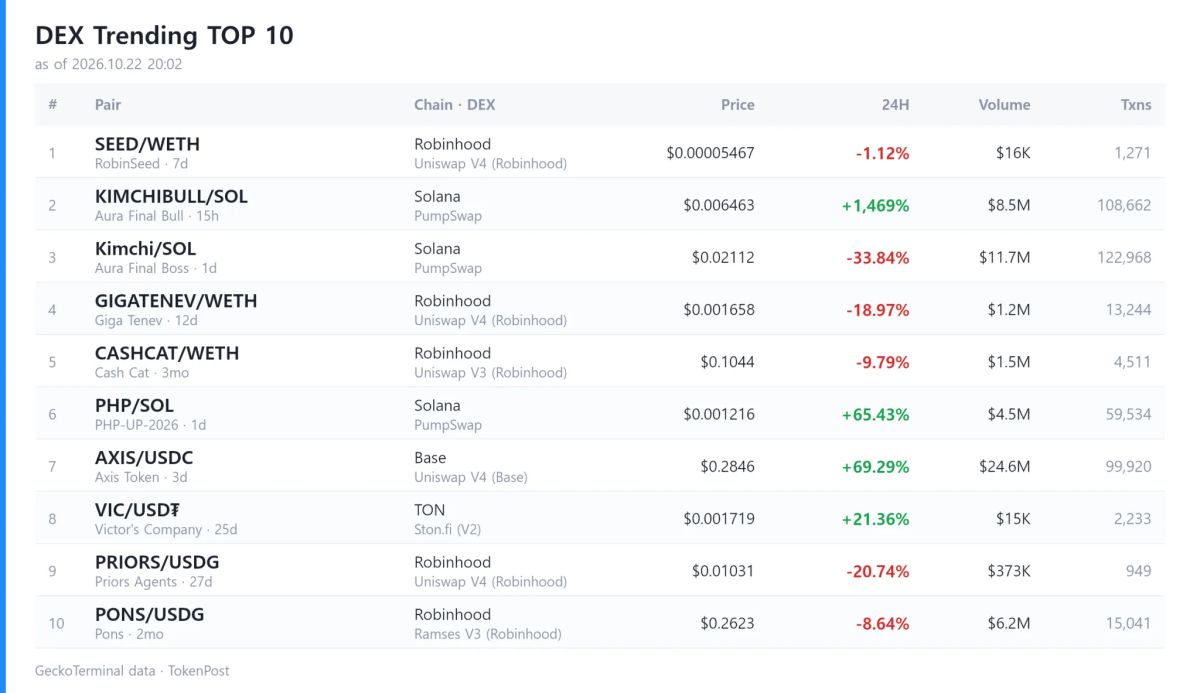
Task: Click the timestamp 'as of 2026.10.22 20:02'
Action: click(108, 64)
